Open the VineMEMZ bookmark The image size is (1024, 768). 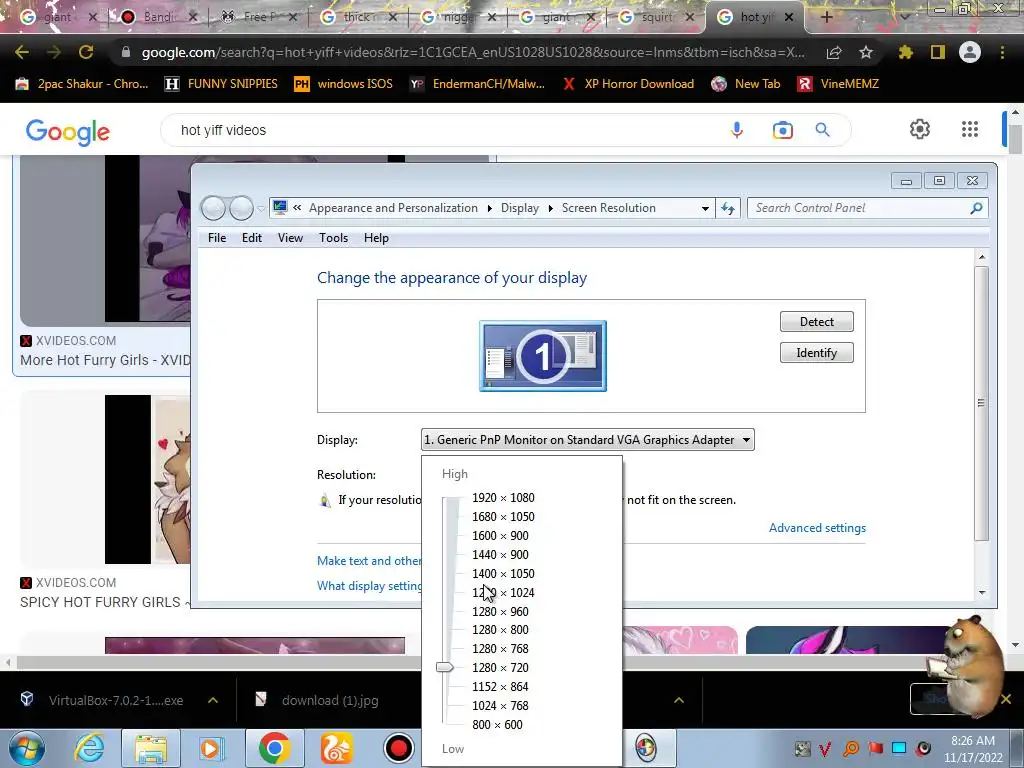tap(839, 84)
